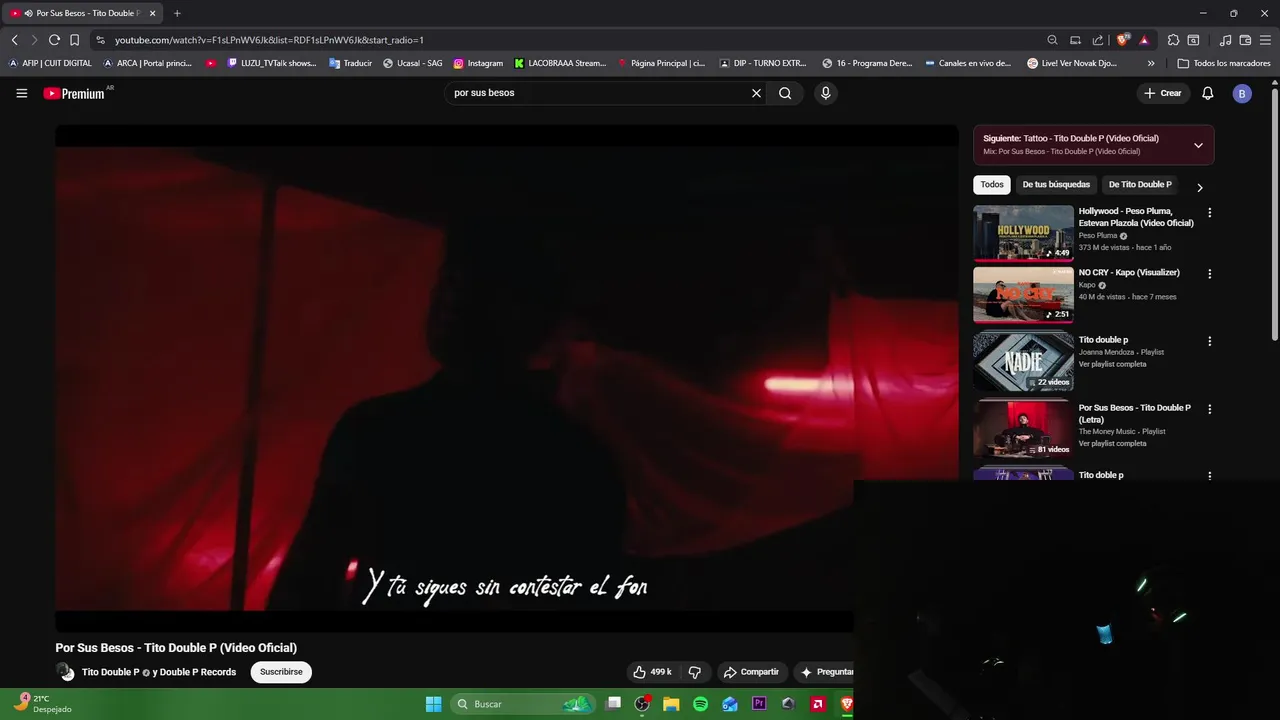Open the Extensions puzzle icon
Screen dimensions: 1280x720
tap(1174, 40)
